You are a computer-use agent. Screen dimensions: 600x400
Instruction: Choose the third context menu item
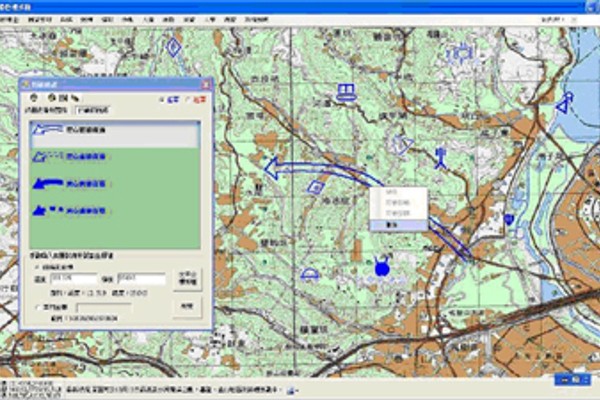[x=399, y=213]
